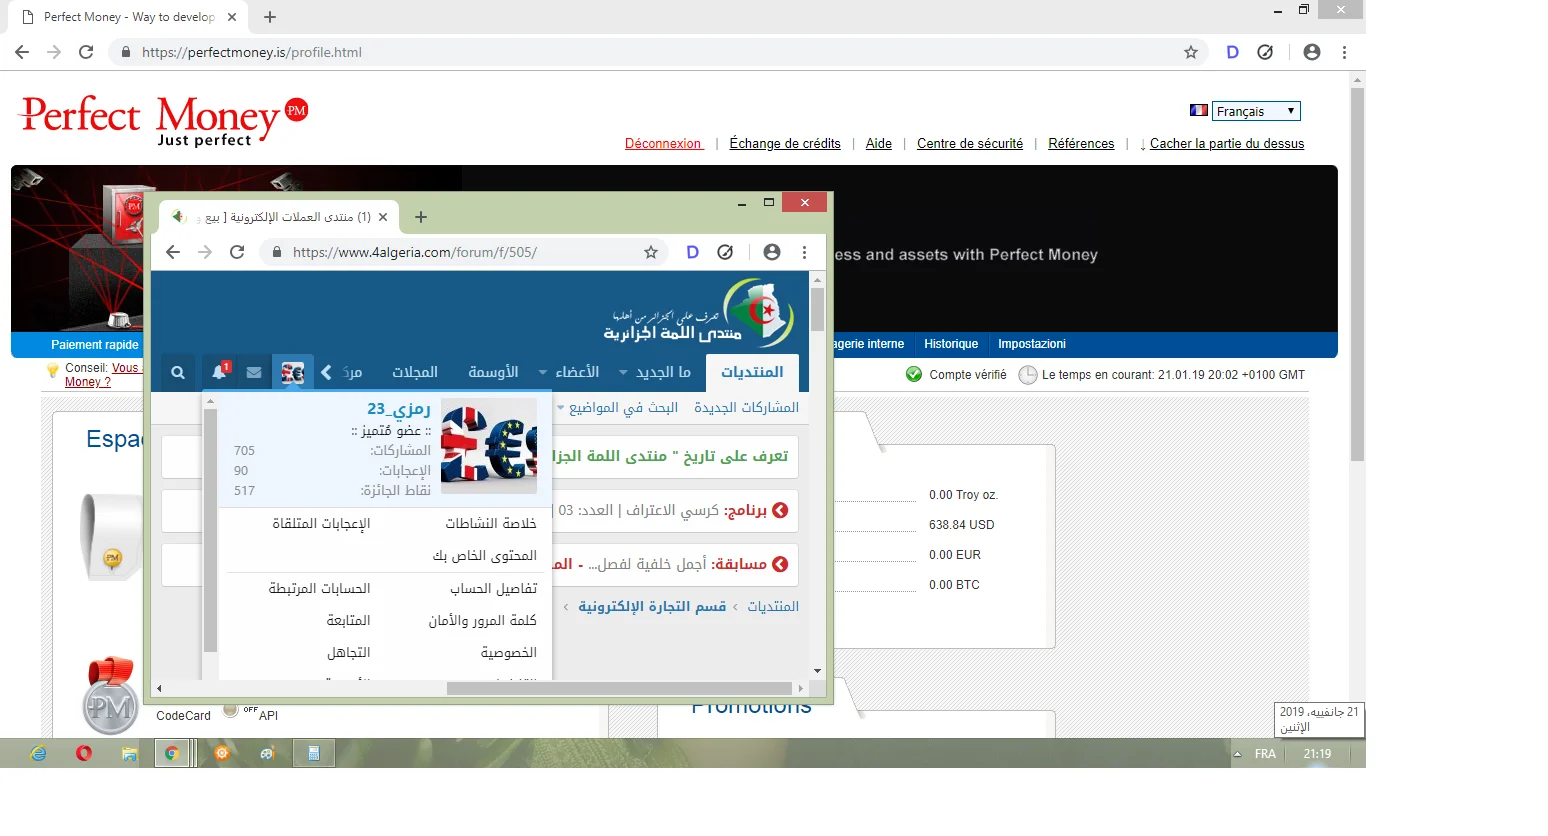Open Chrome menu in the Perfect Money window

coord(1344,52)
